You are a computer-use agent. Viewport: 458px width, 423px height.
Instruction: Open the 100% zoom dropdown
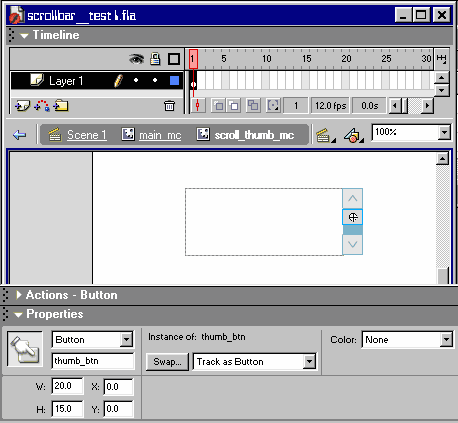point(444,132)
